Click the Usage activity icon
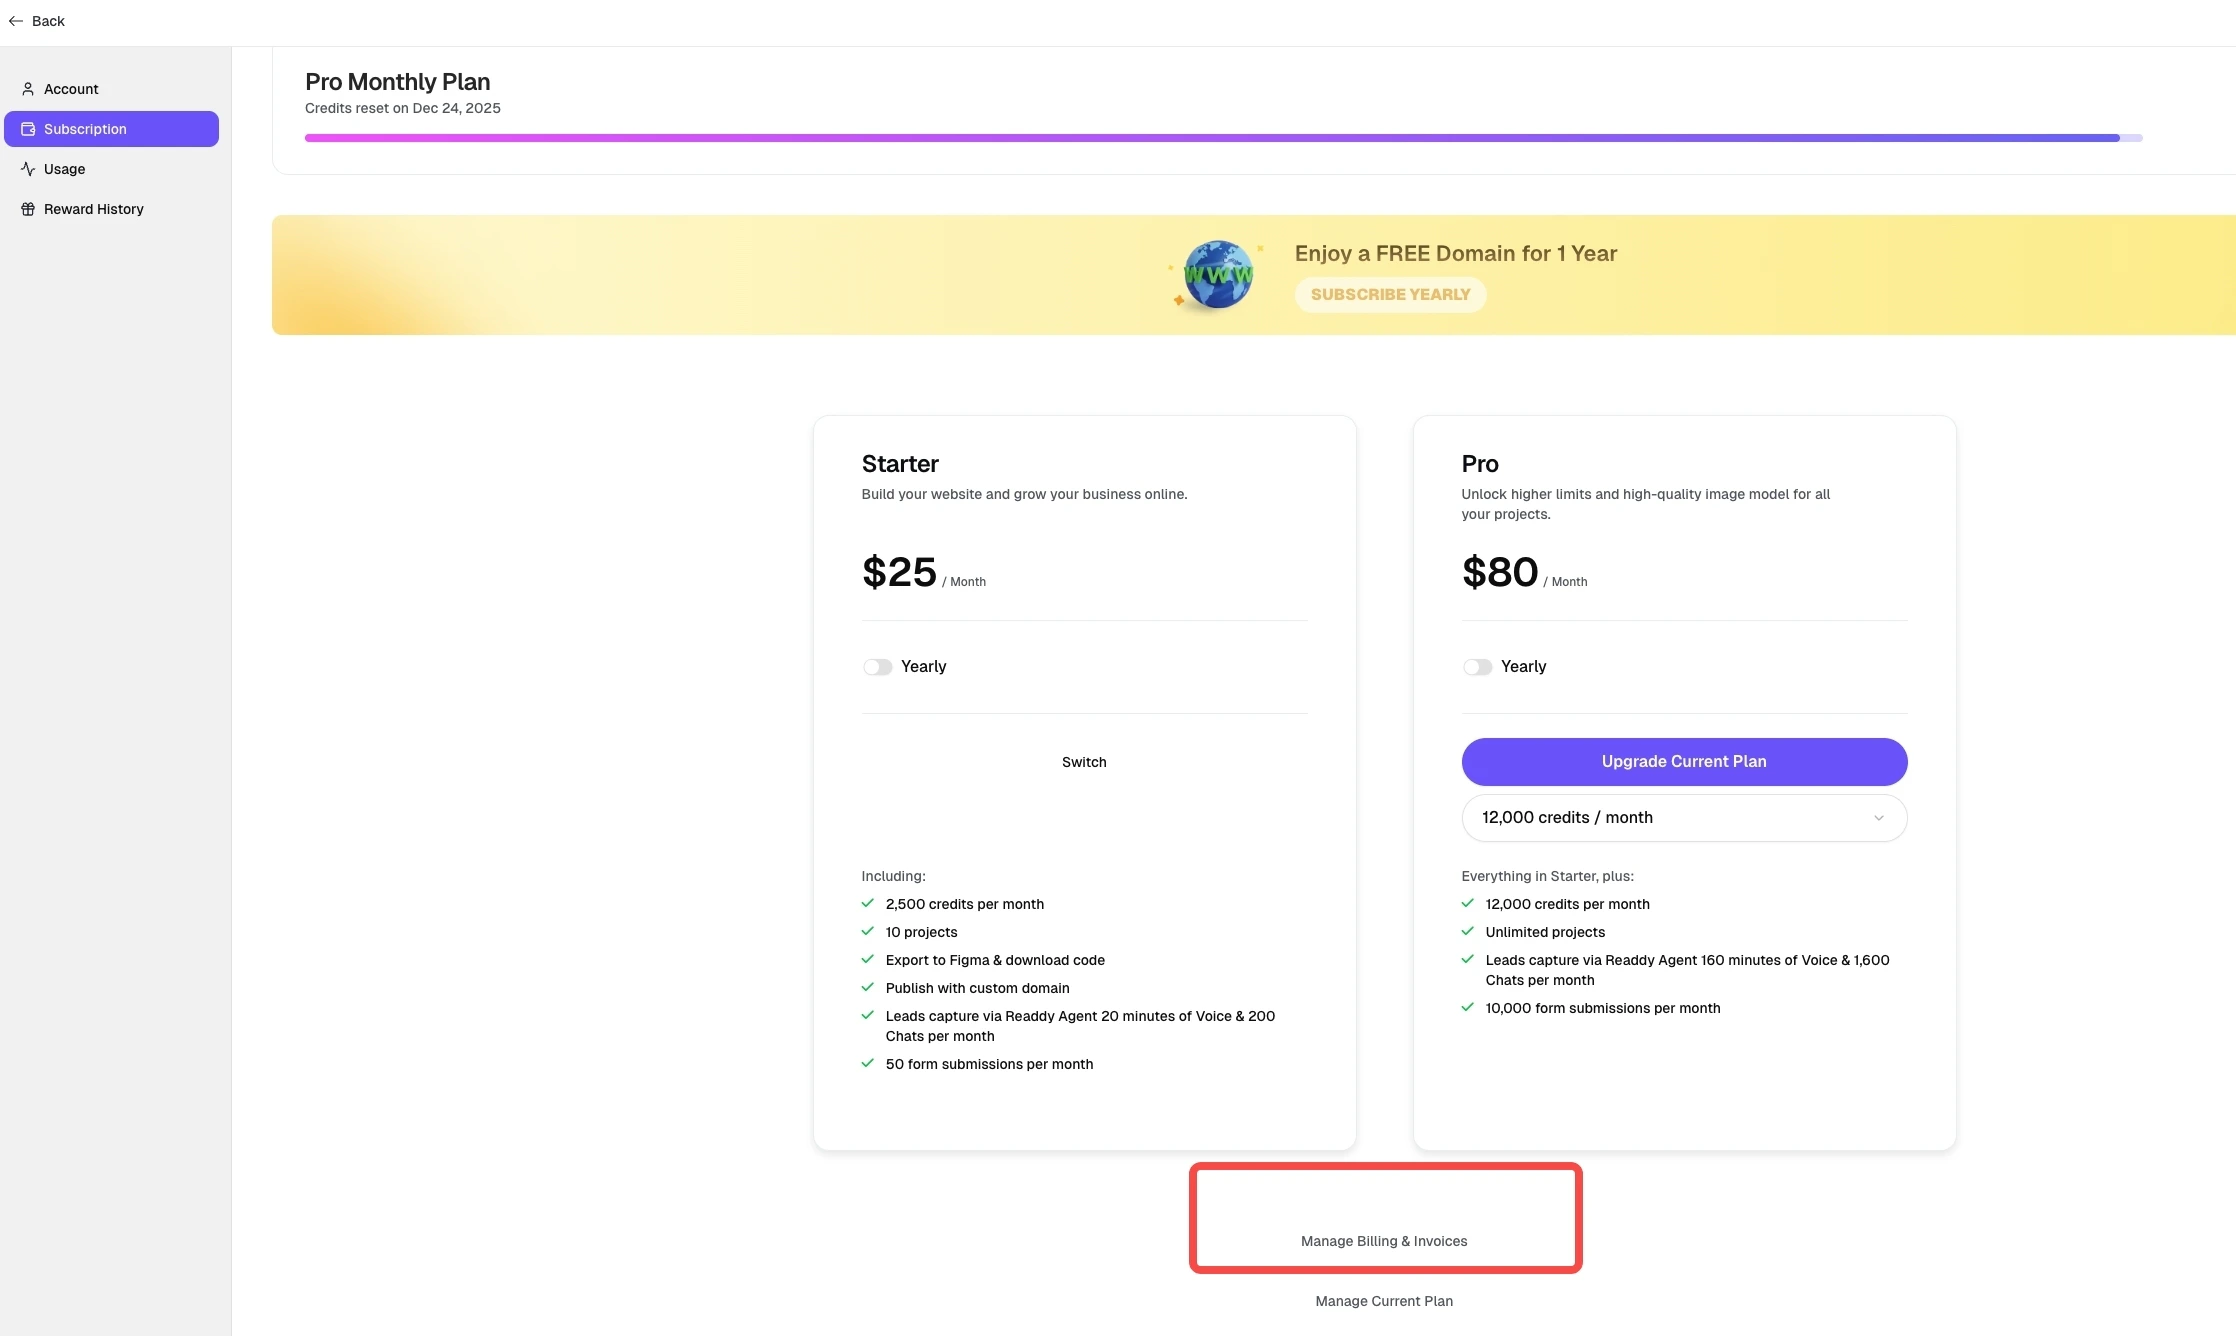This screenshot has width=2236, height=1336. tap(28, 169)
